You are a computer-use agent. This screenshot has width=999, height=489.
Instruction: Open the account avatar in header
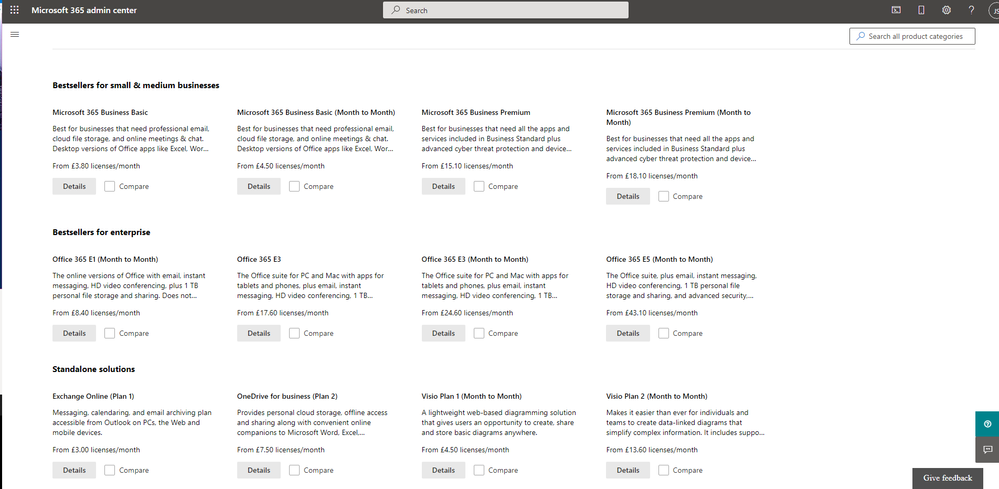pyautogui.click(x=993, y=10)
